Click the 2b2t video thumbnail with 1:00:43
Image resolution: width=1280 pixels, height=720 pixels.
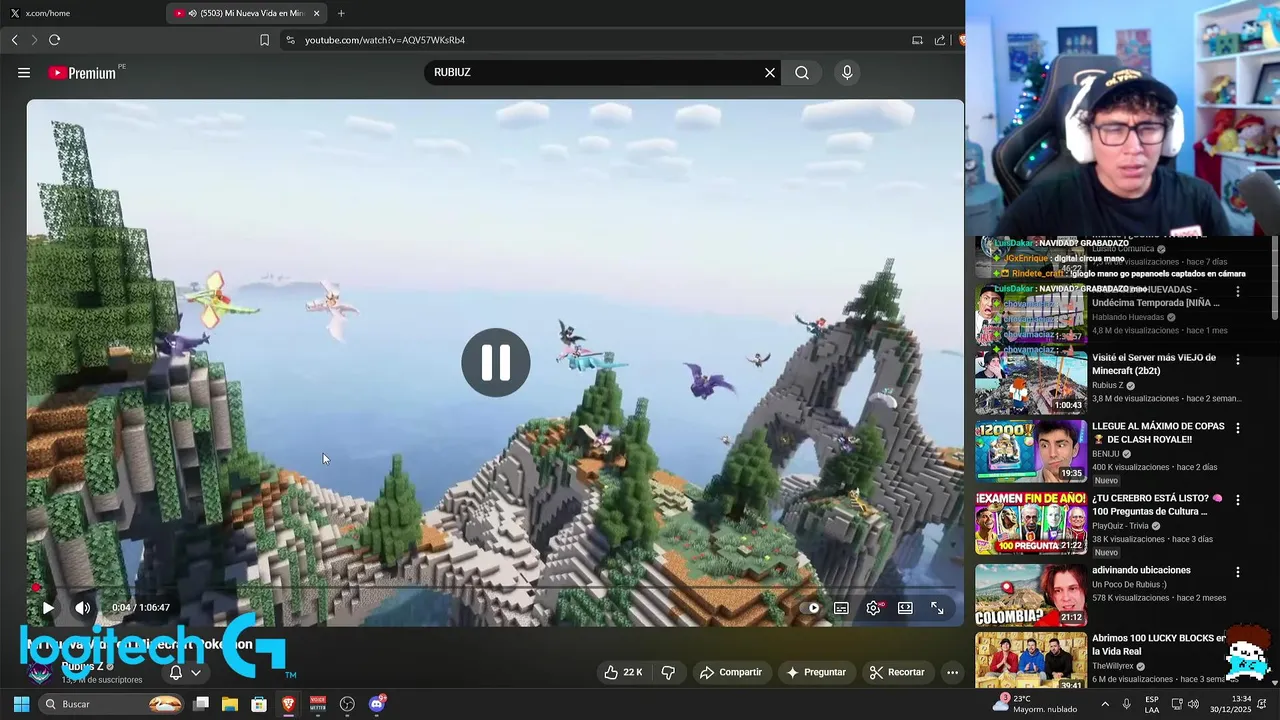tap(1031, 382)
